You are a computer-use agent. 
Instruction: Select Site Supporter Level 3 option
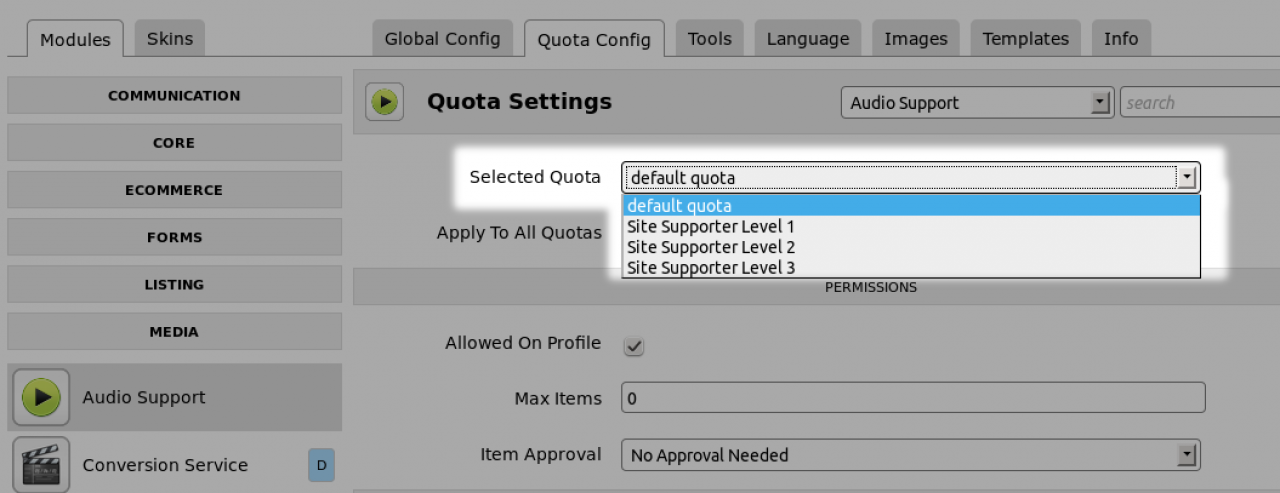(x=710, y=268)
